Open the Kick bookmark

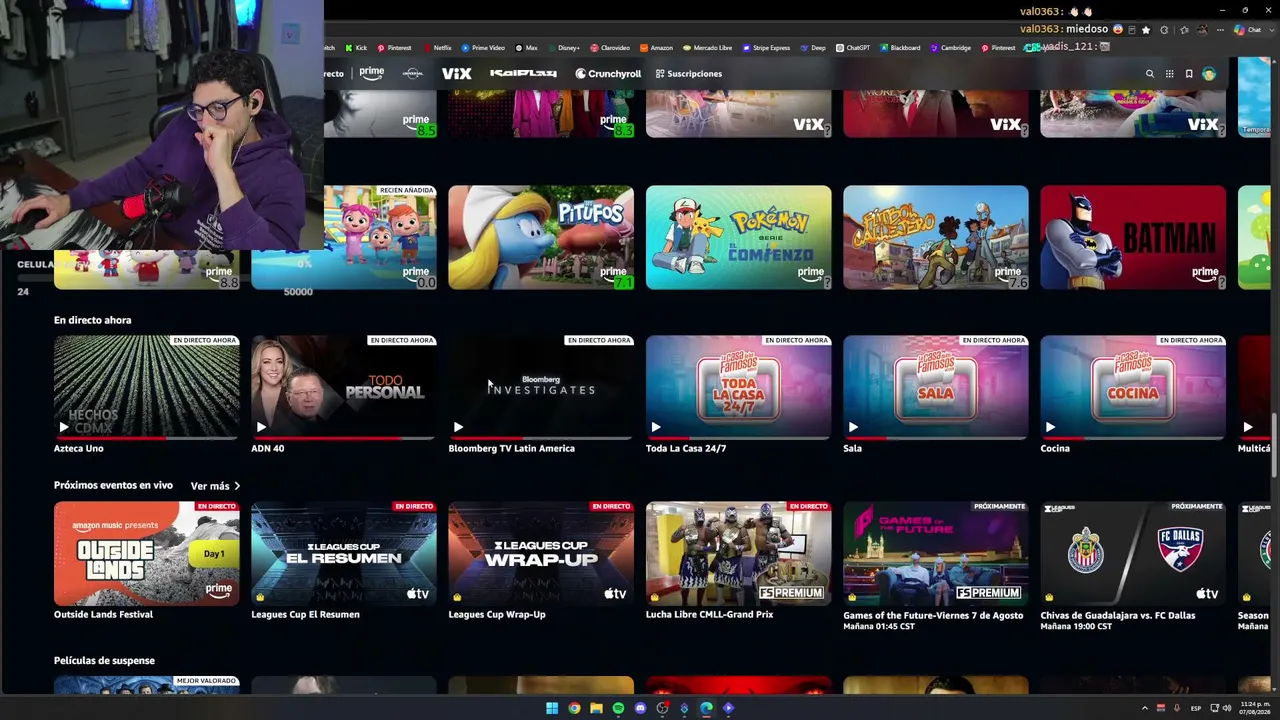click(355, 47)
